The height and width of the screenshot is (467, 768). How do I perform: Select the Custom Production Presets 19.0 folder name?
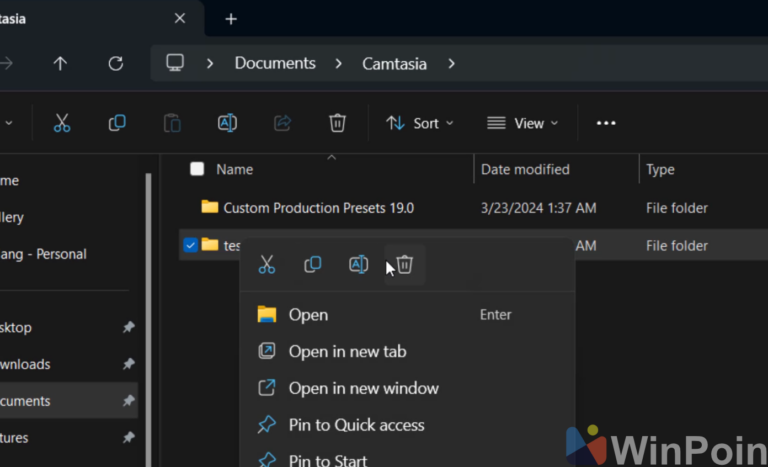[x=319, y=208]
